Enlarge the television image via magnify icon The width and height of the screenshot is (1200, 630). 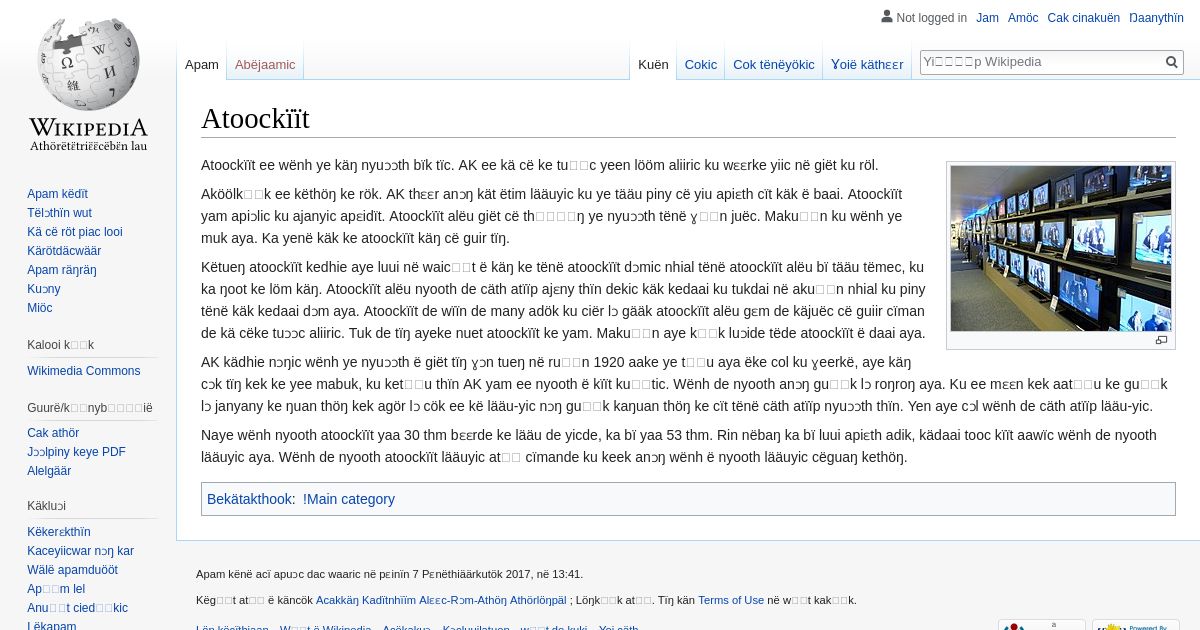click(x=1161, y=340)
